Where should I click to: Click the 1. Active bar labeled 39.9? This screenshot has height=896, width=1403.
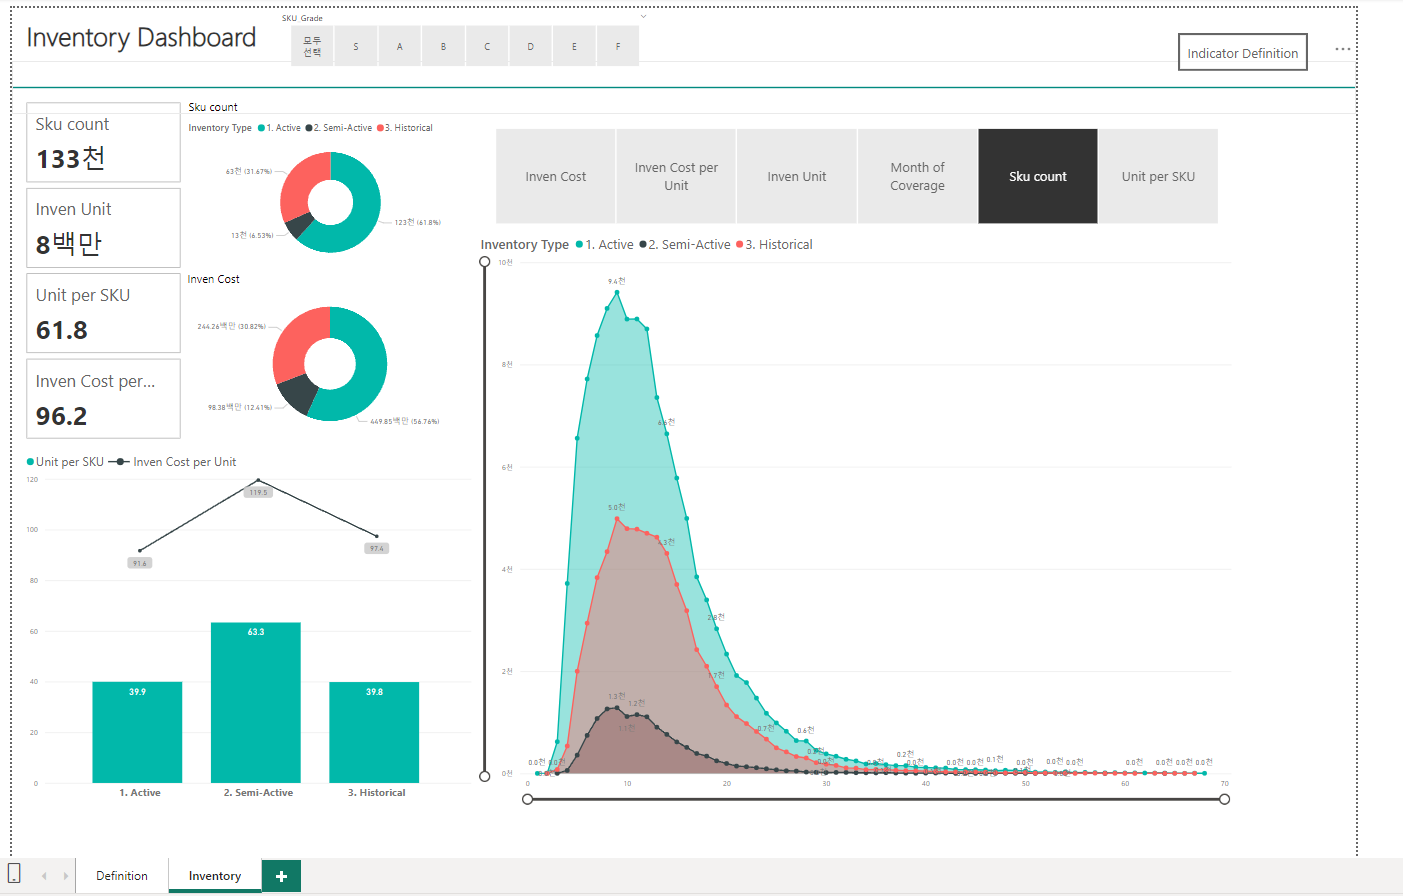137,732
